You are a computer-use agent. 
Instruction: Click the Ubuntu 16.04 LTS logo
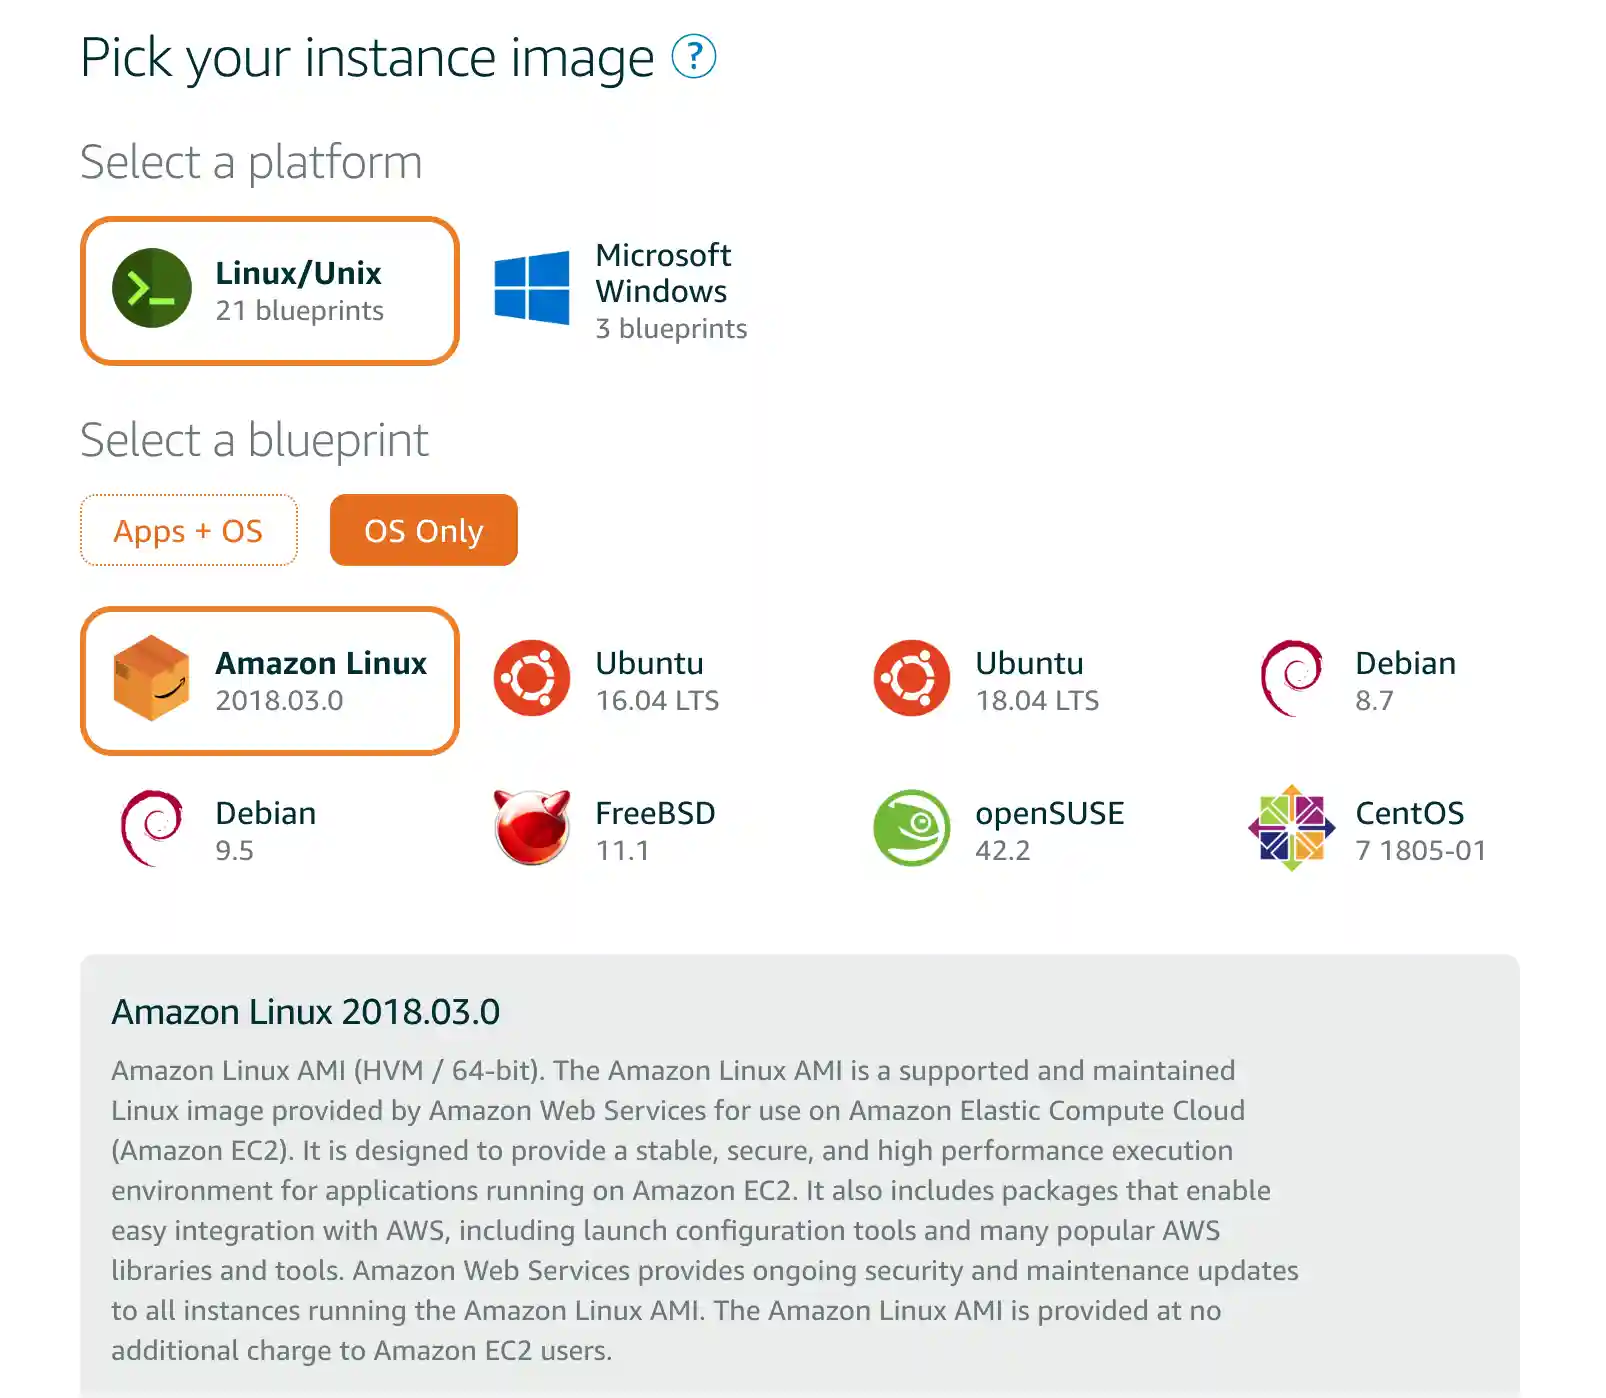pos(531,677)
